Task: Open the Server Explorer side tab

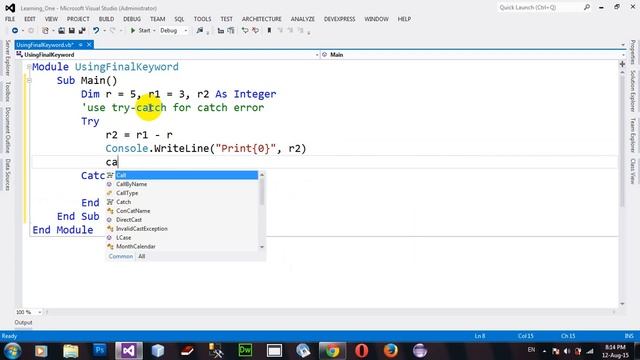Action: point(7,58)
